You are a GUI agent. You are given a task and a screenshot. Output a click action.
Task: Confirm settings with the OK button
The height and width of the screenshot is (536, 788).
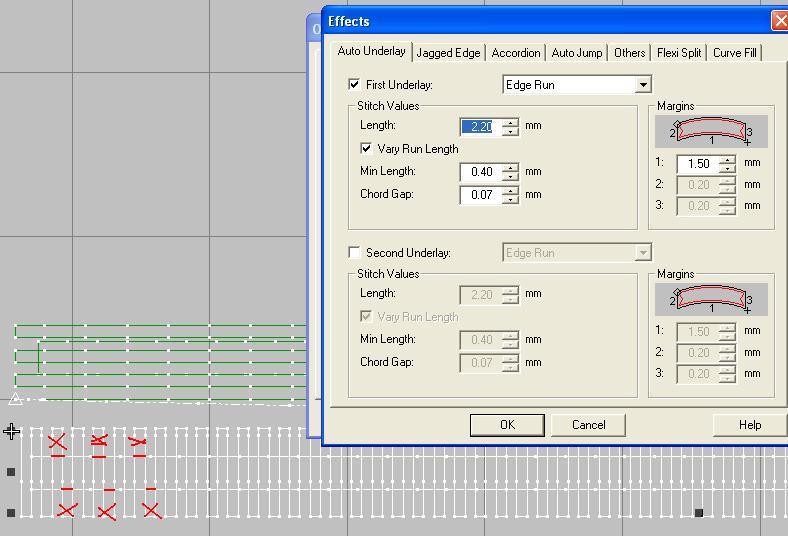507,425
